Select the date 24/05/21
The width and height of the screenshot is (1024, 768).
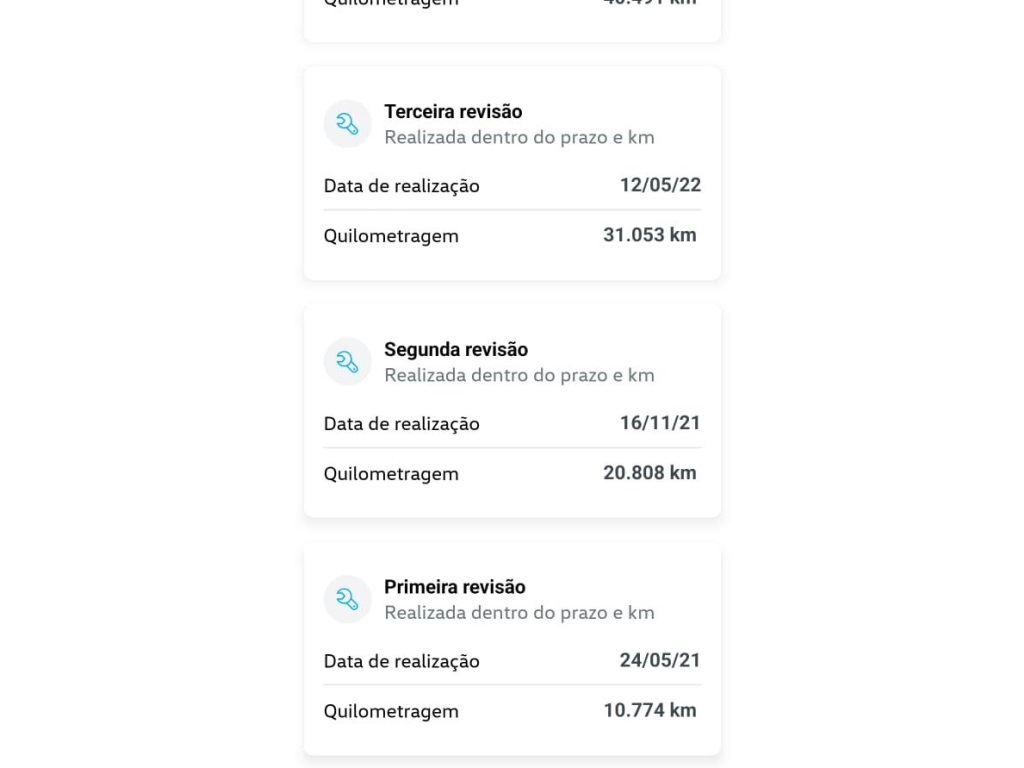[660, 660]
